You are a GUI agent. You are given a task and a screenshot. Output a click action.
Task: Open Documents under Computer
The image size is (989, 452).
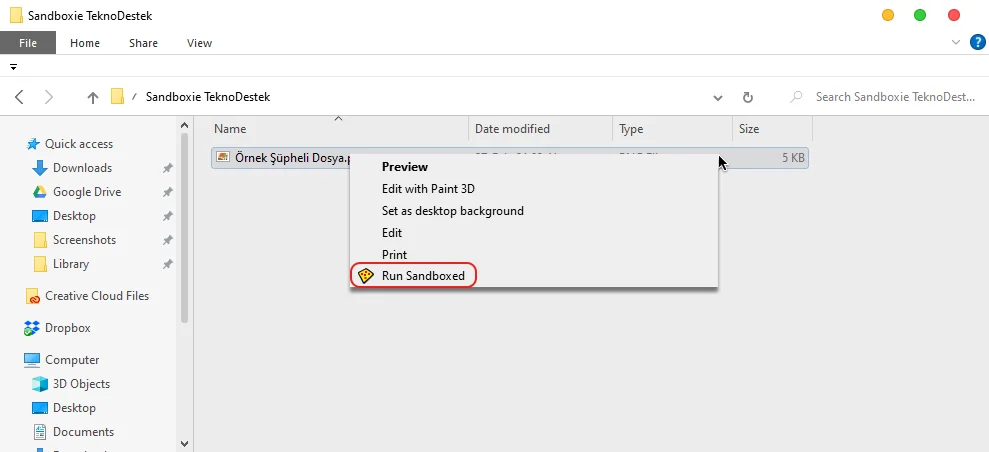pyautogui.click(x=83, y=432)
